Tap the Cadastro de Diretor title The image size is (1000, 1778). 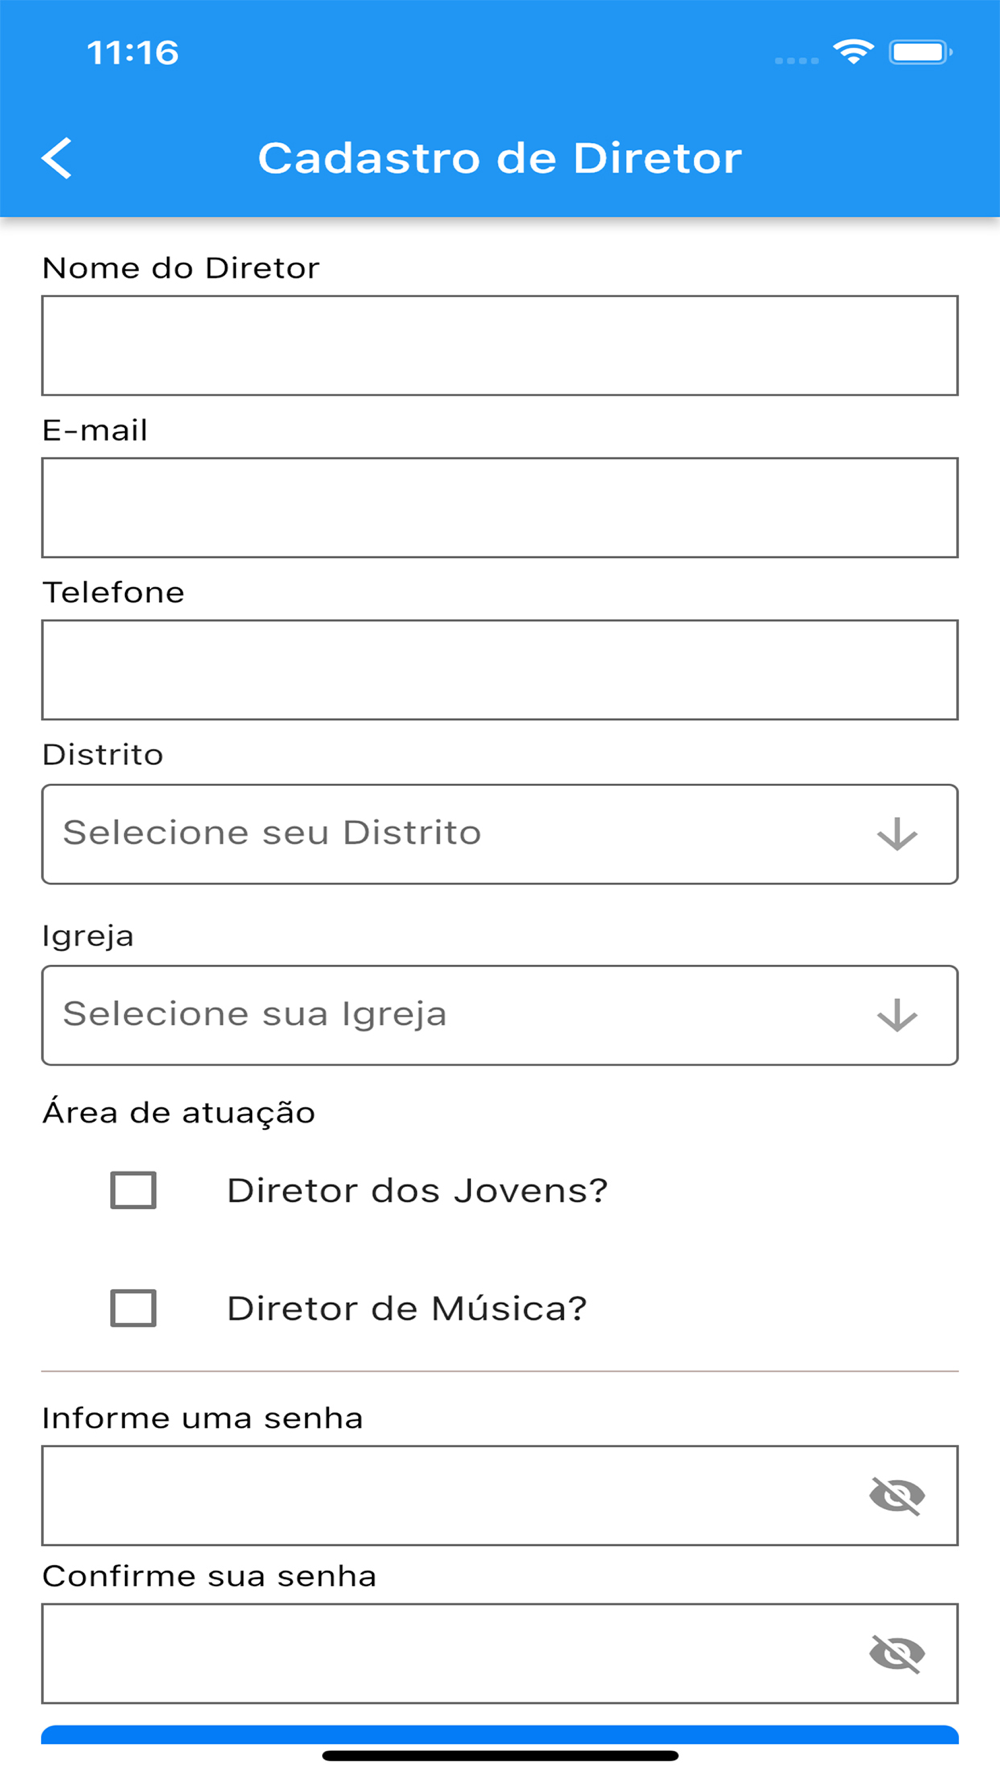(x=500, y=158)
